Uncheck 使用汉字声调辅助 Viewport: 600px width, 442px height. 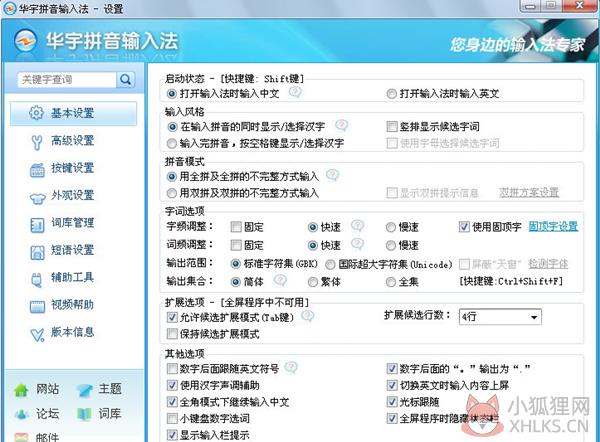[172, 385]
